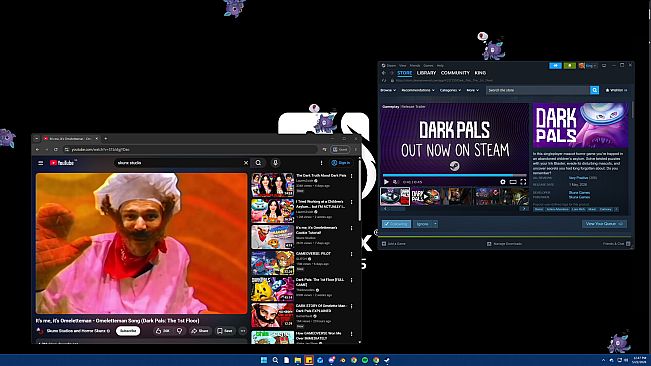This screenshot has height=366, width=651.
Task: Open Windows Start menu on taskbar
Action: point(264,360)
